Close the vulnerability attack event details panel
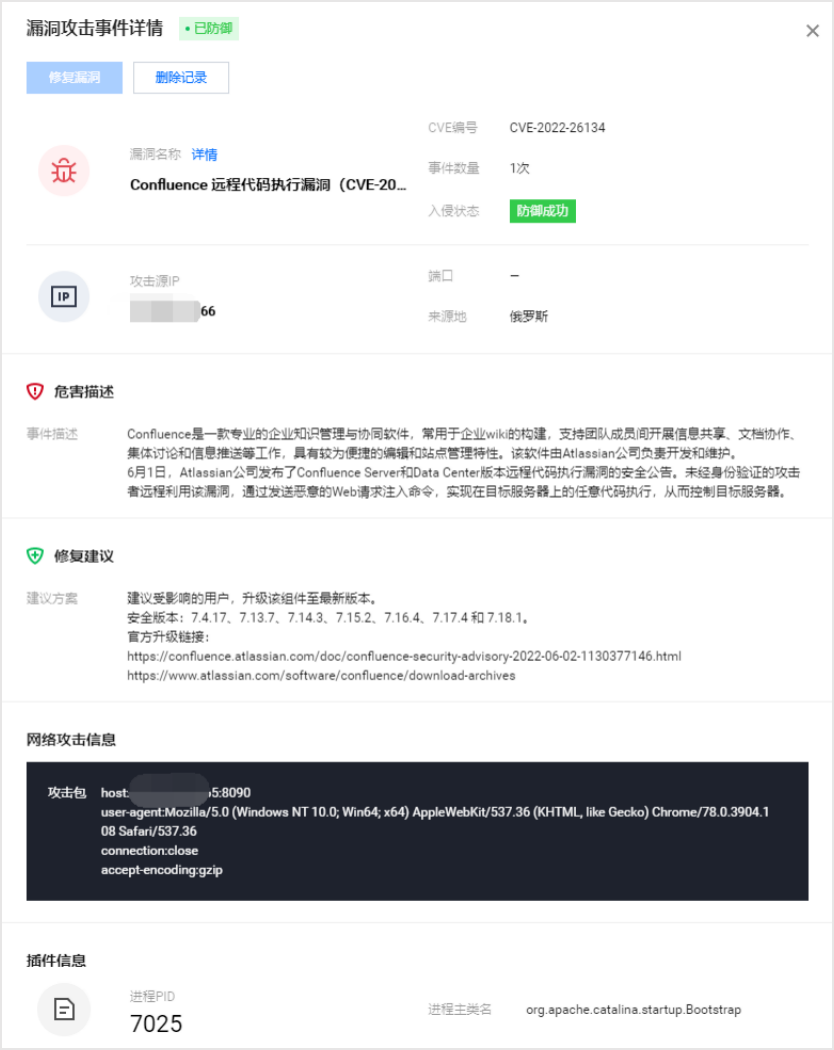Image resolution: width=834 pixels, height=1050 pixels. (812, 31)
